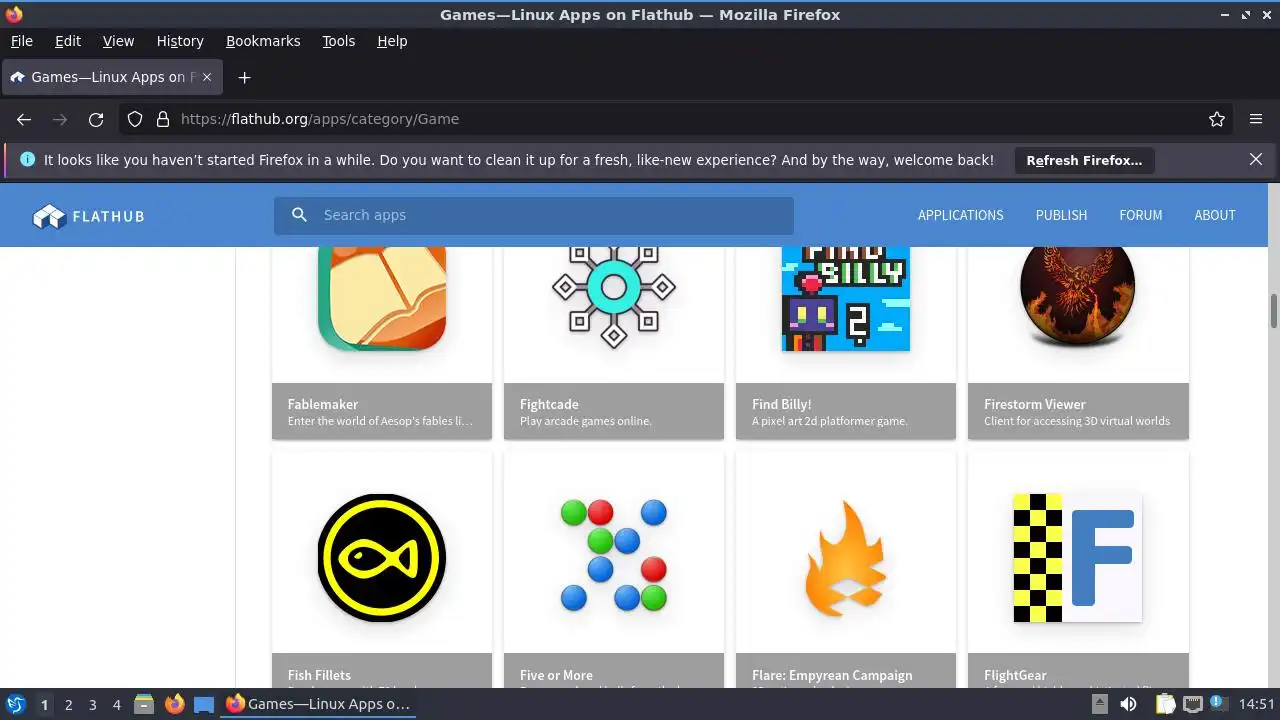Click the Find Billy! card title
This screenshot has width=1280, height=720.
781,404
